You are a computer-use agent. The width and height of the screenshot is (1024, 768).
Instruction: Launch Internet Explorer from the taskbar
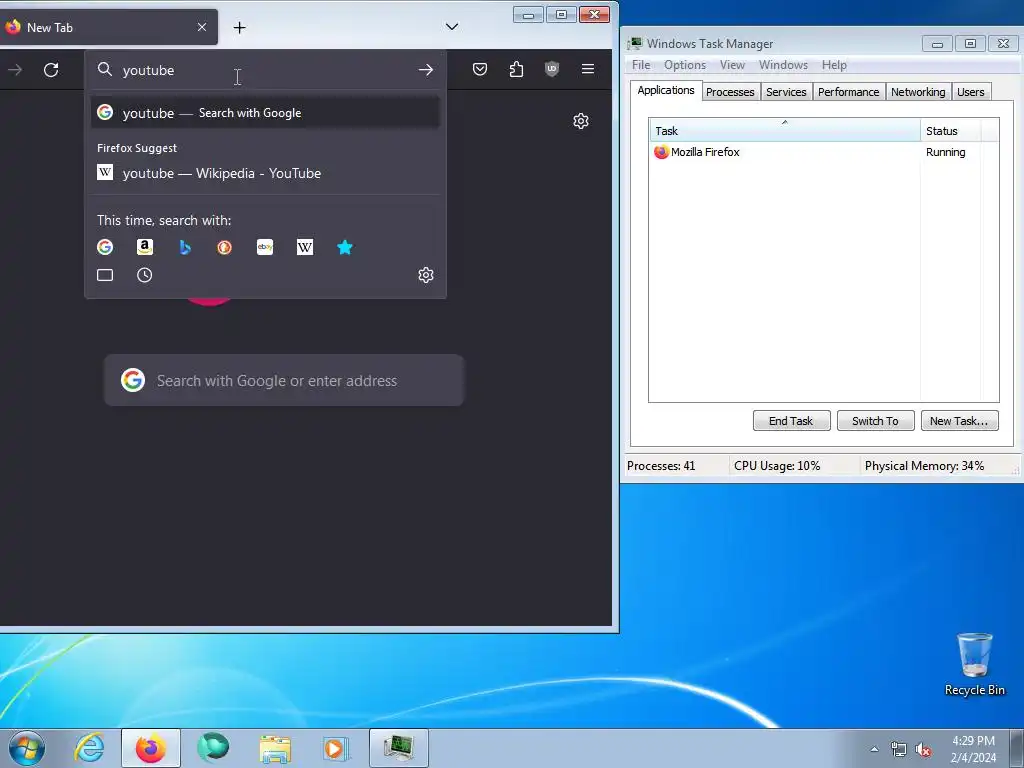(89, 748)
